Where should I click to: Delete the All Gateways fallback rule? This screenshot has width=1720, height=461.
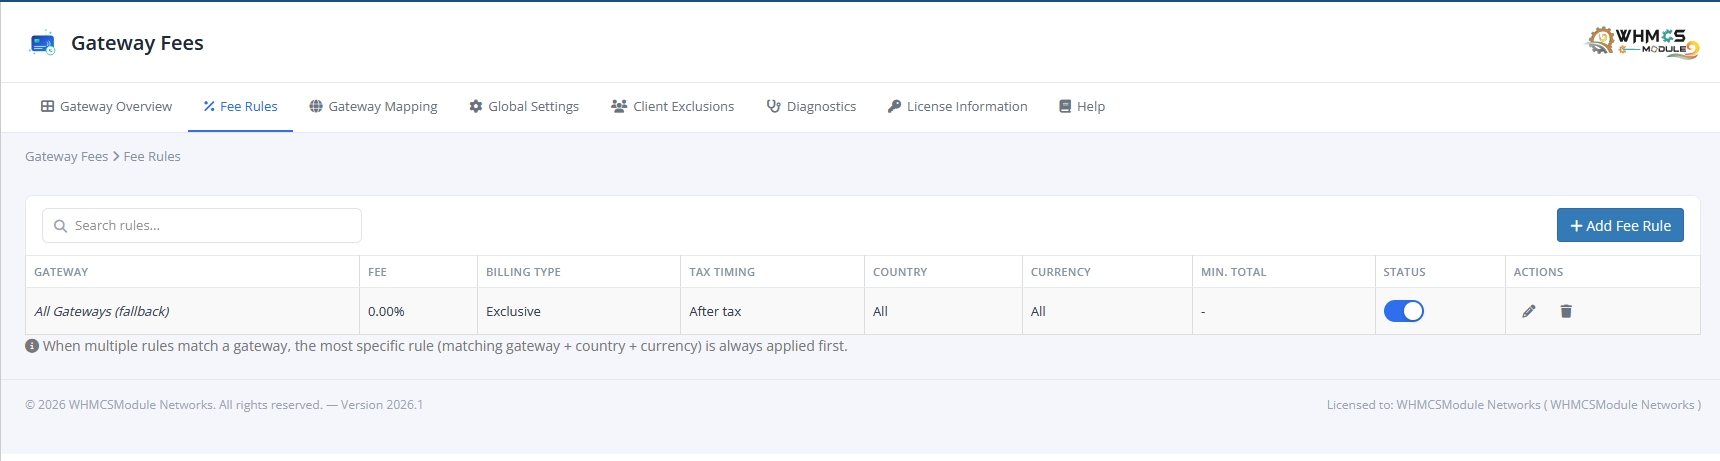point(1566,311)
